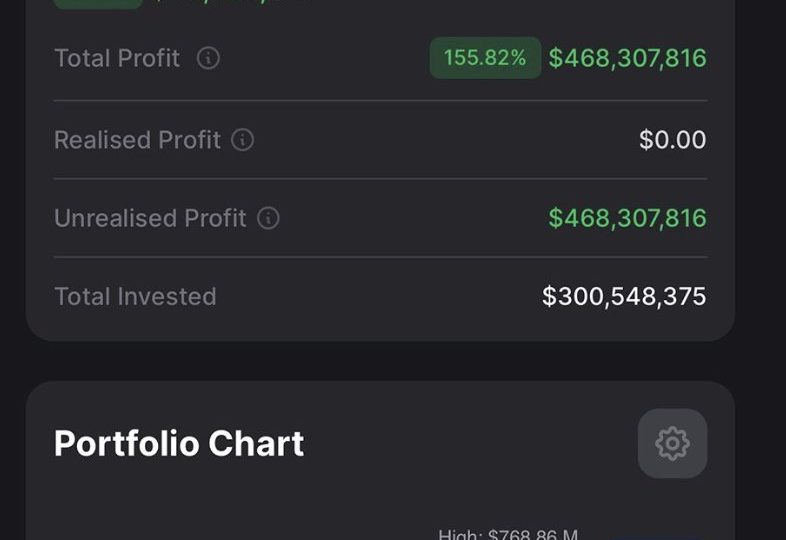This screenshot has width=786, height=540.
Task: Tap the Unrealised Profit amount in green
Action: pos(627,218)
